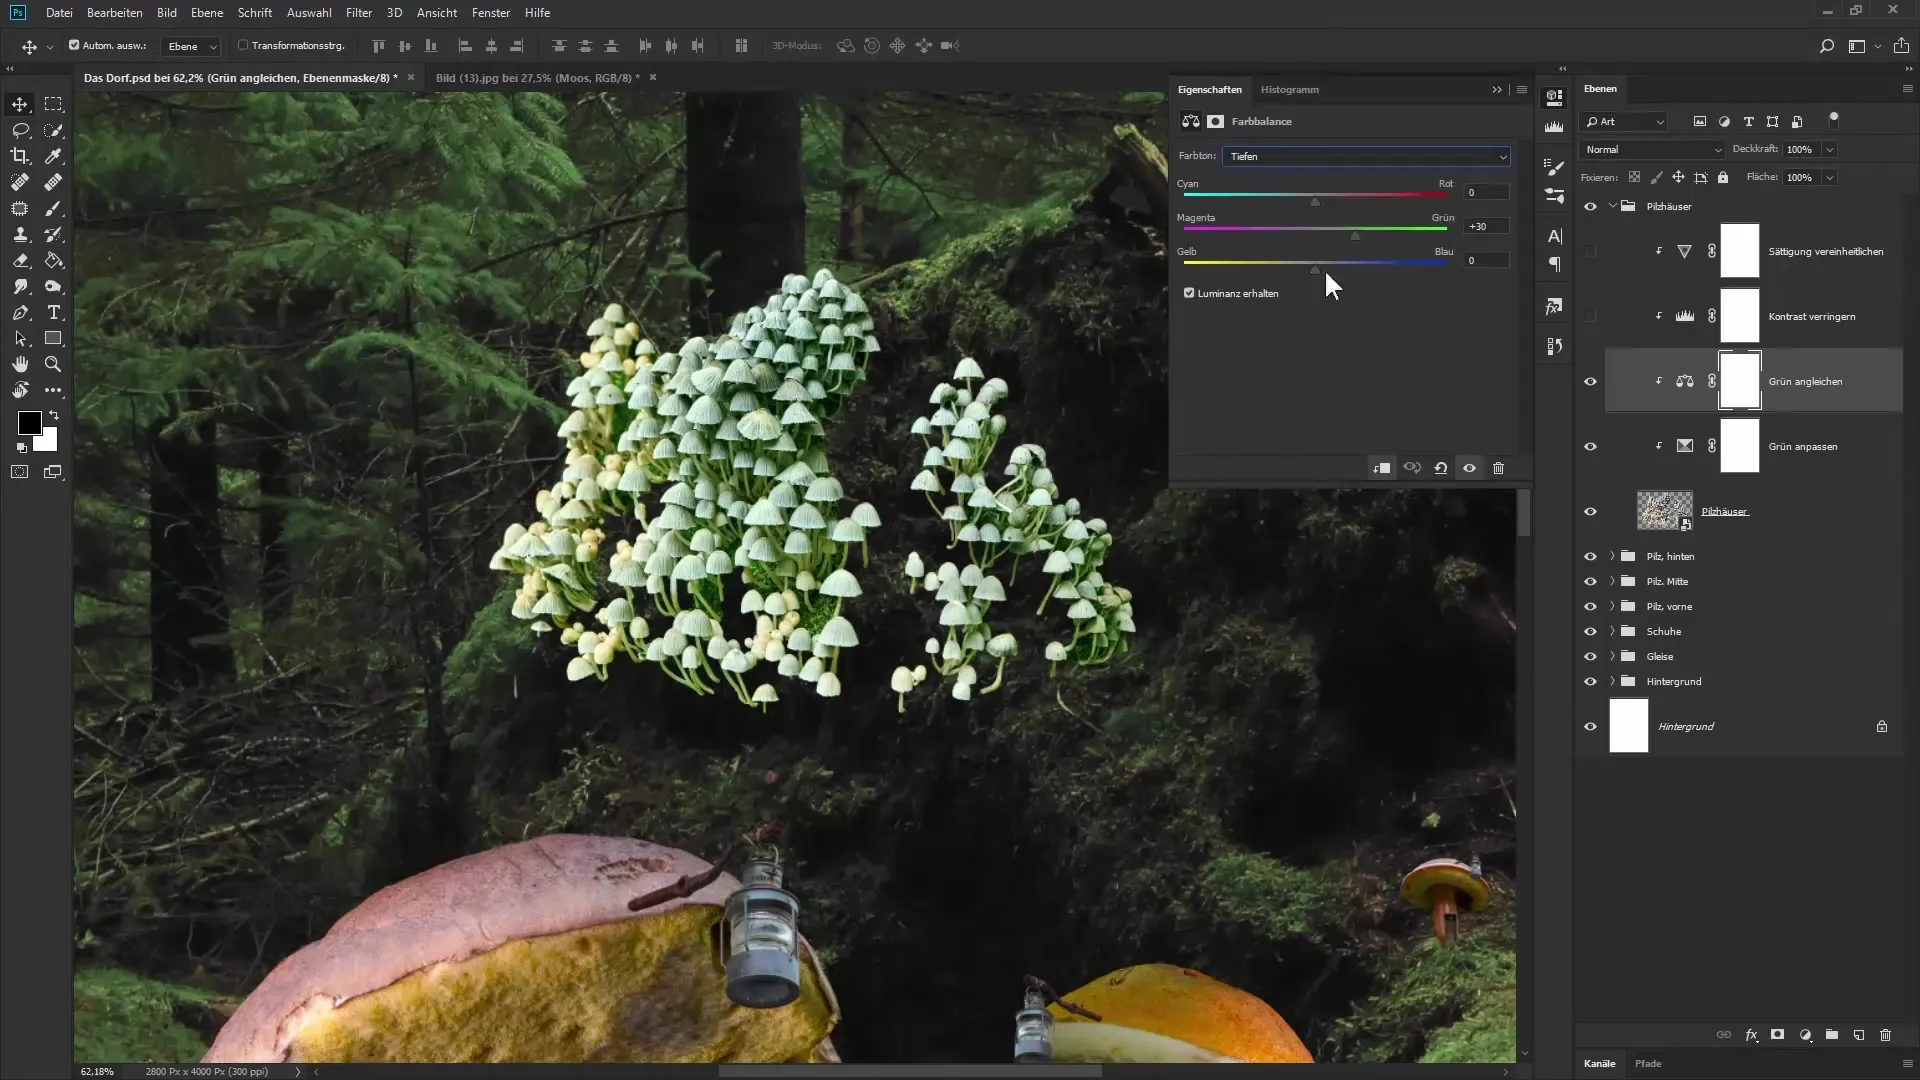This screenshot has height=1080, width=1920.
Task: Create new adjustment layer icon
Action: pyautogui.click(x=1805, y=1035)
